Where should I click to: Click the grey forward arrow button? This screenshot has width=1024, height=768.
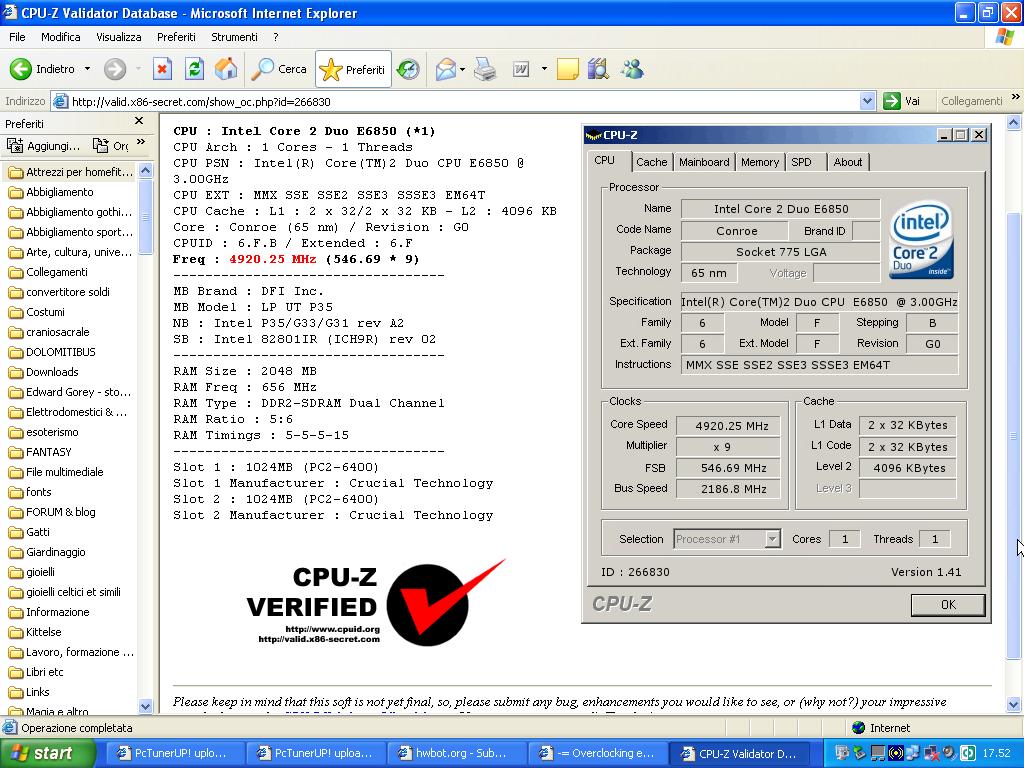click(115, 69)
